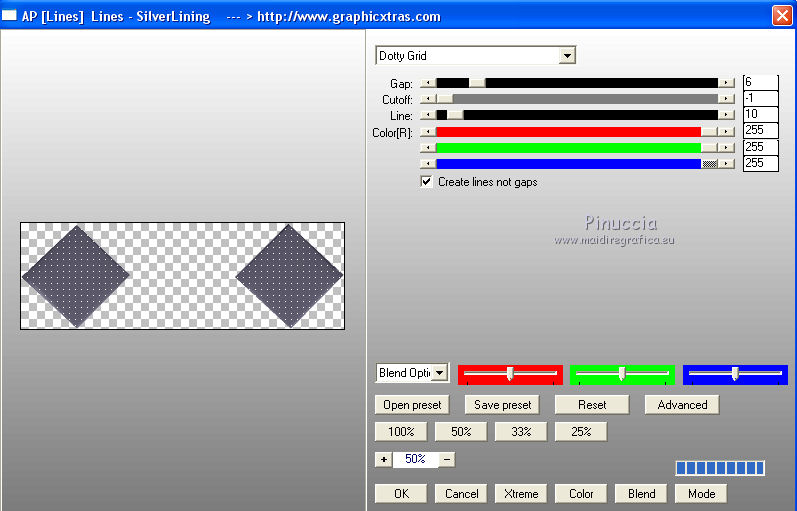Click the Line slider left arrow
The image size is (797, 511).
(x=428, y=115)
